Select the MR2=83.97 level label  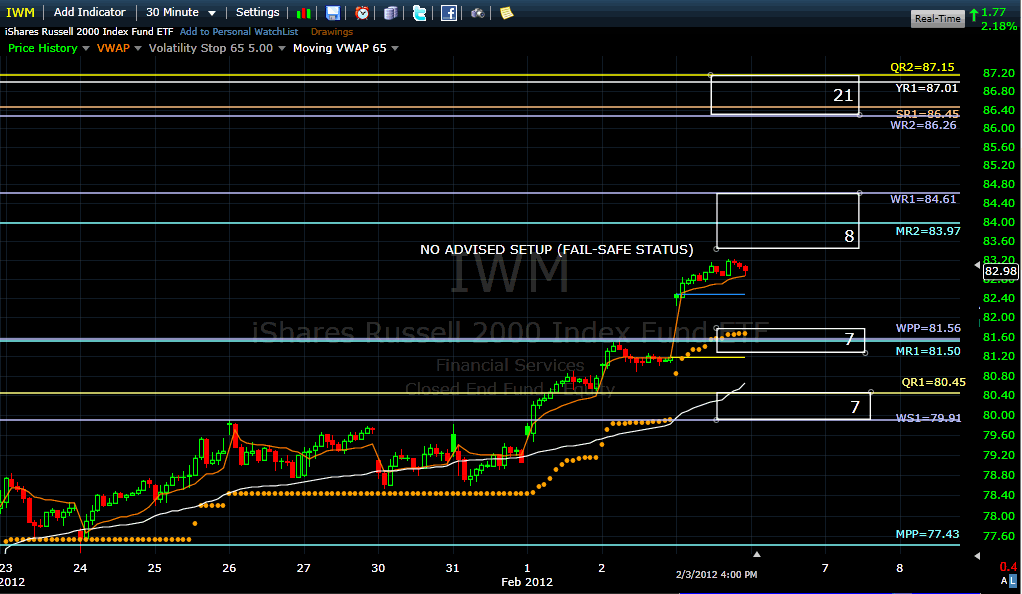927,231
